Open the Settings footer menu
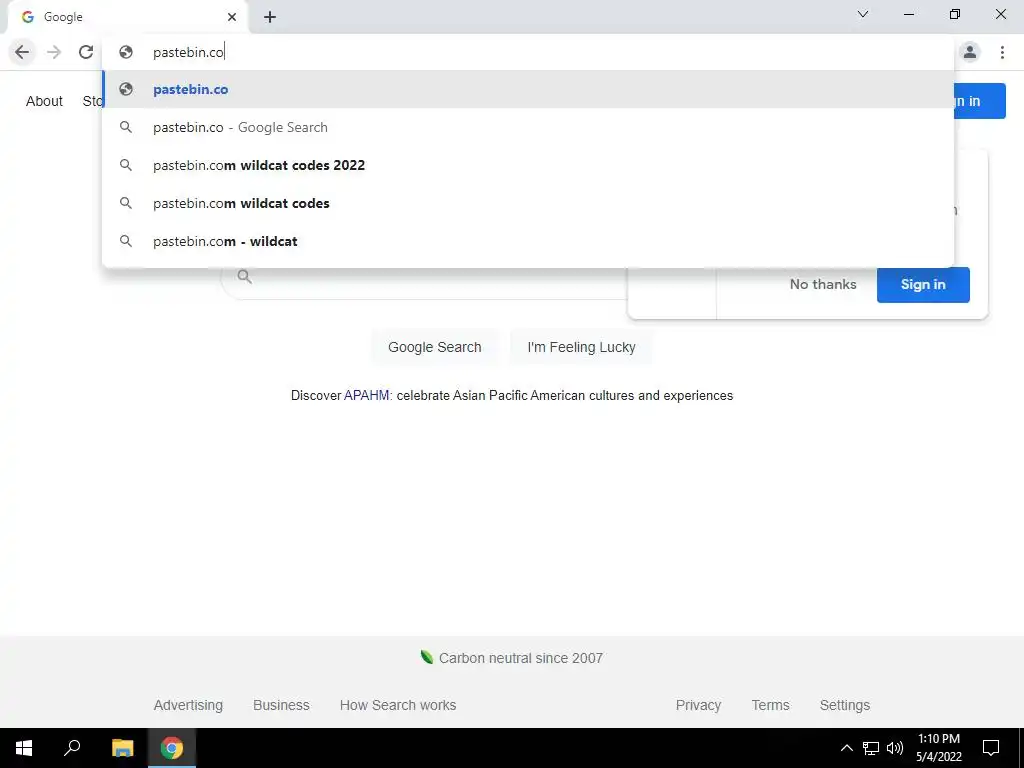Image resolution: width=1024 pixels, height=768 pixels. [844, 705]
